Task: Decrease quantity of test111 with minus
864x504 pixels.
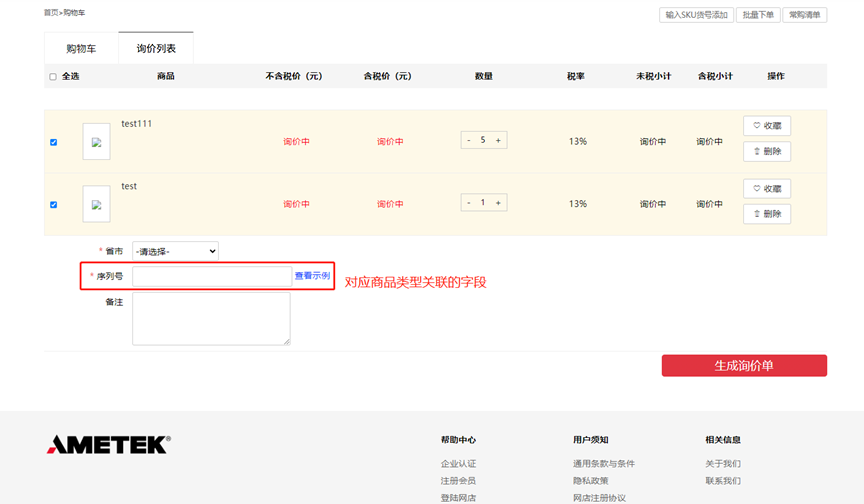Action: tap(468, 140)
